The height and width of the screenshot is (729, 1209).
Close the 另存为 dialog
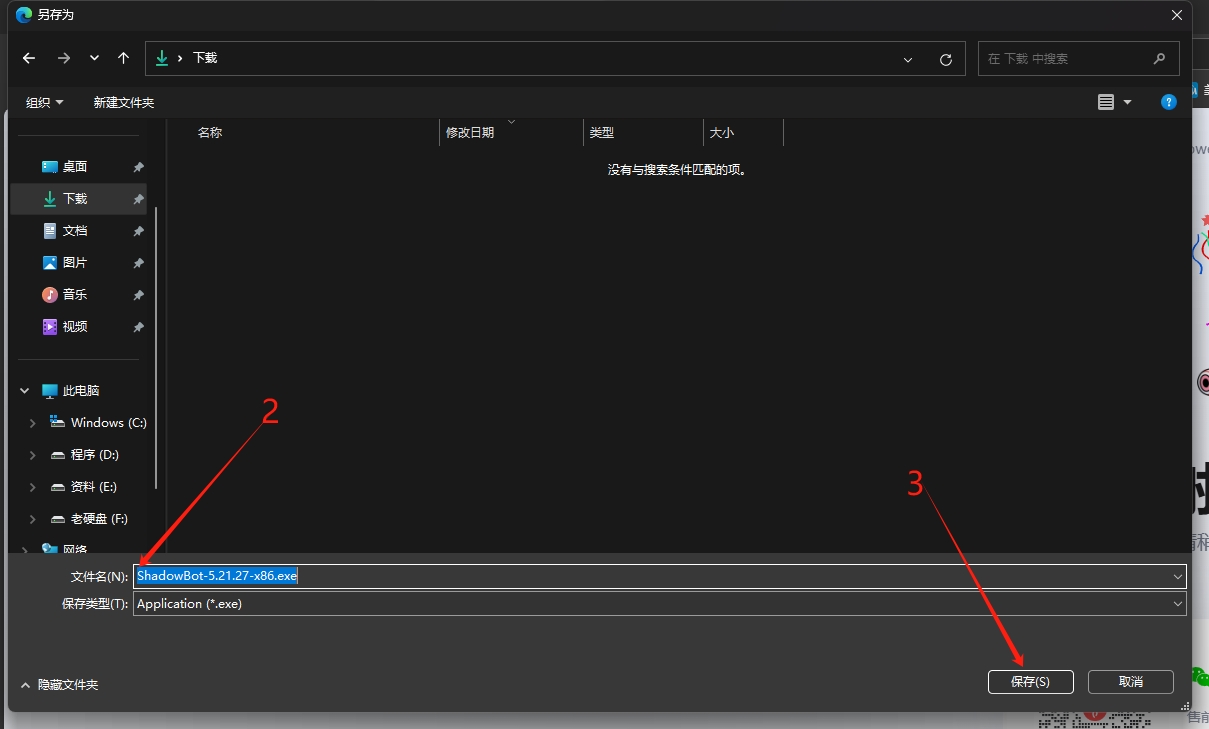[1177, 14]
